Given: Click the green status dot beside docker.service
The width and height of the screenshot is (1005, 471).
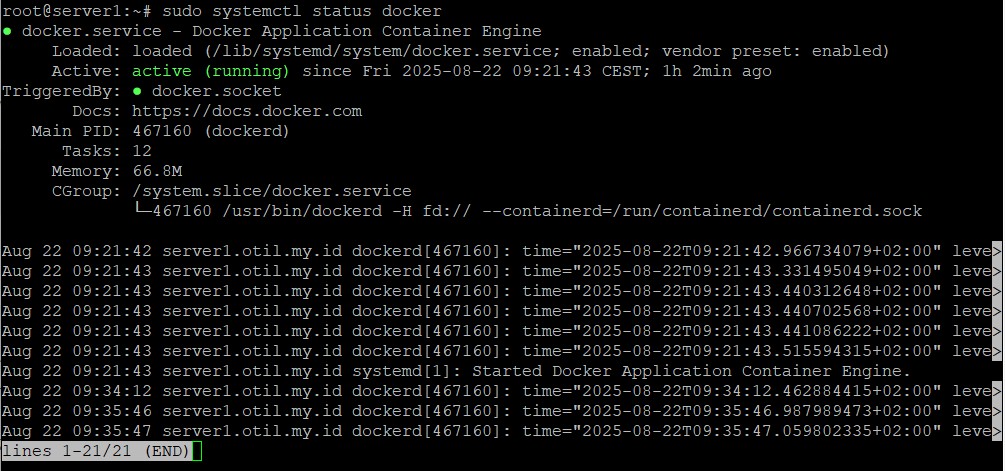Looking at the screenshot, I should [7, 31].
